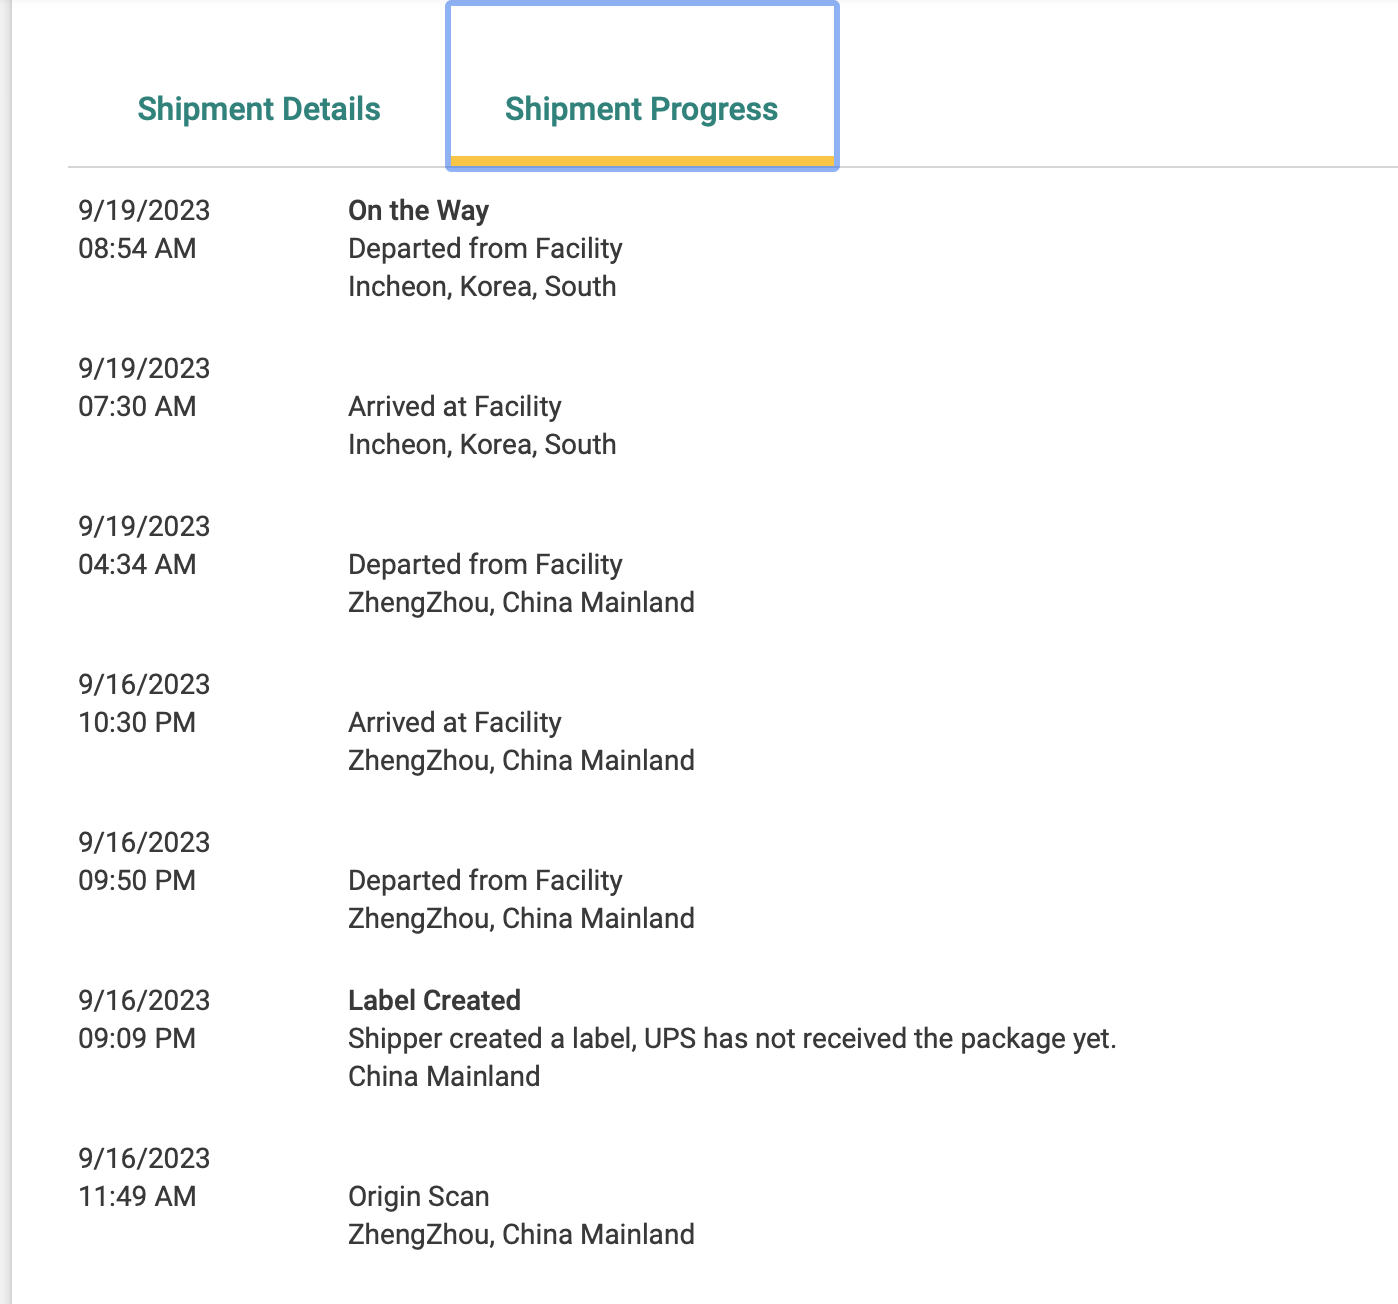The image size is (1398, 1304).
Task: Click the bold 'On the Way' status
Action: 418,211
